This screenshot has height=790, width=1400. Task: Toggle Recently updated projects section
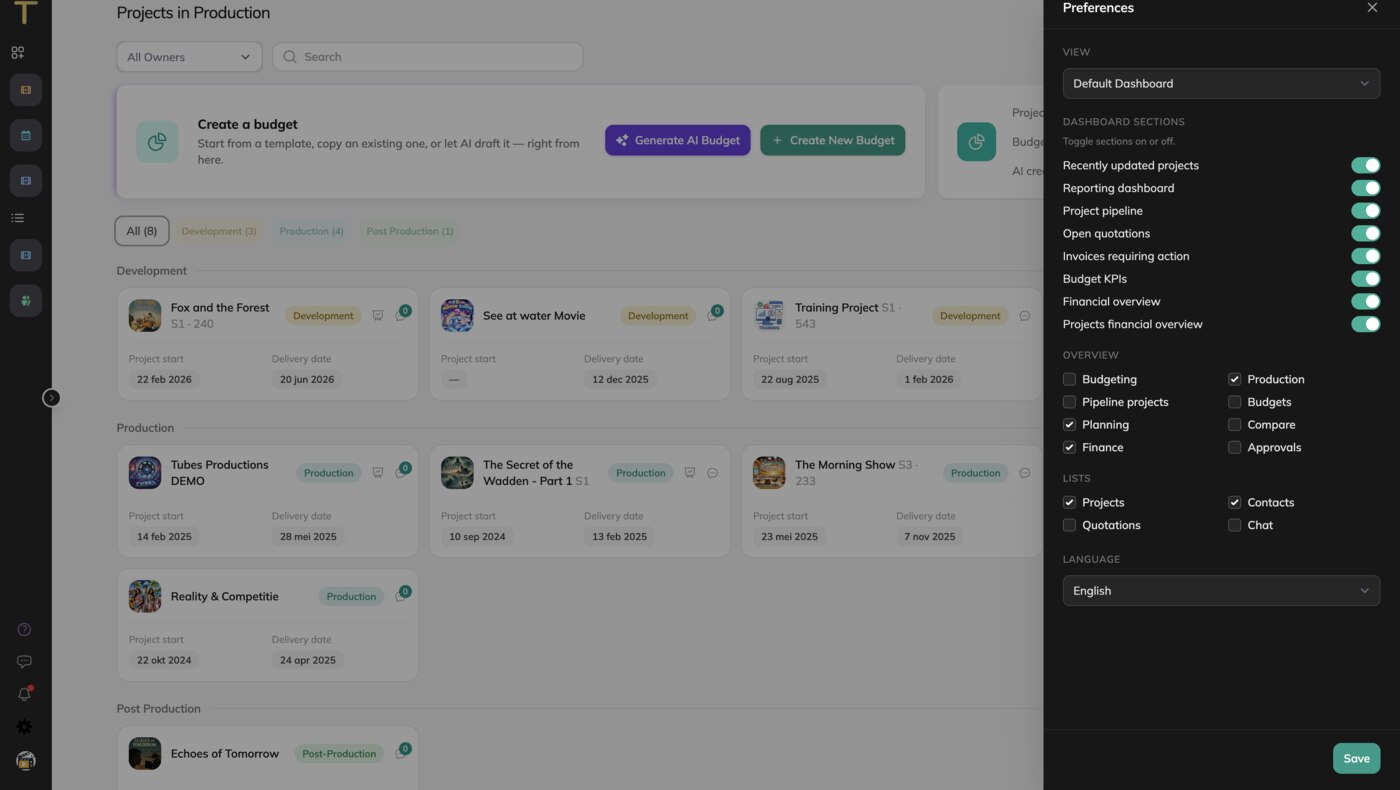pyautogui.click(x=1365, y=165)
